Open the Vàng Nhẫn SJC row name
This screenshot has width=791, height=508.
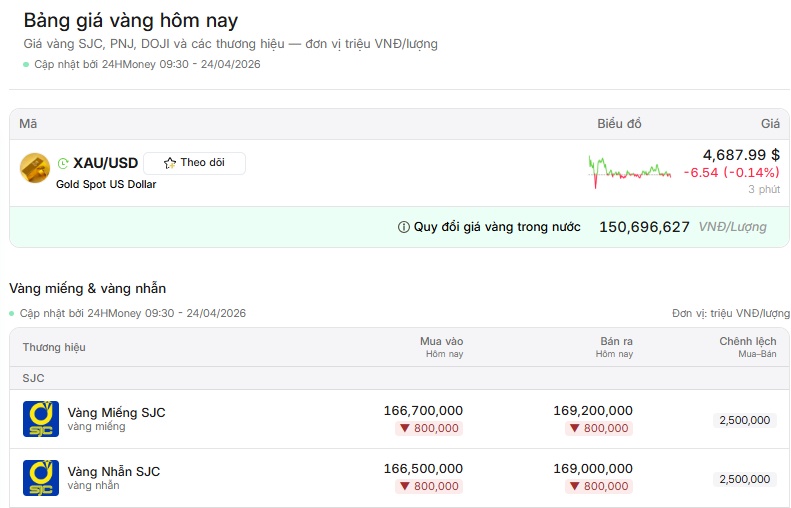click(x=114, y=472)
